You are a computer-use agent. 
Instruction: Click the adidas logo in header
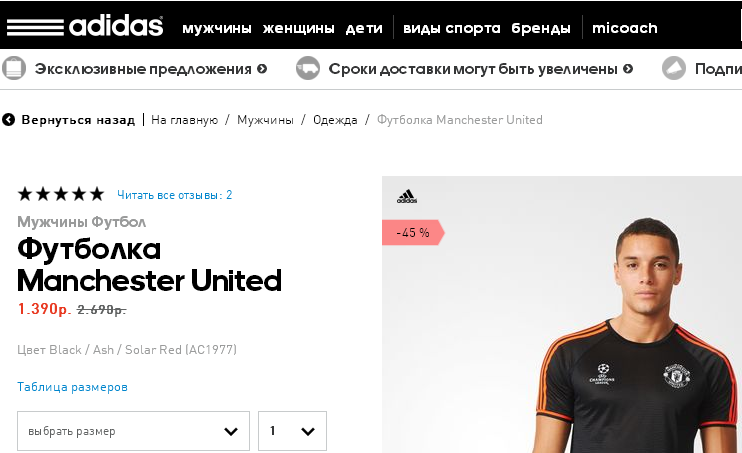[x=85, y=25]
